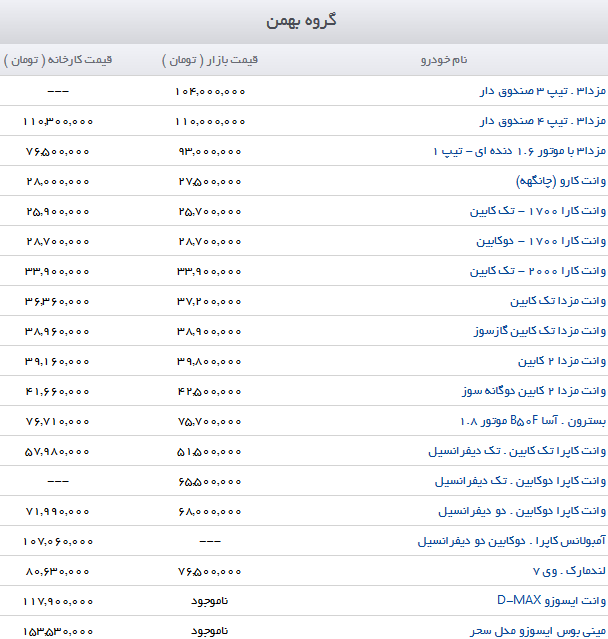
Task: Click the وانت مزدا ۲ کابین دوگانه سوز link
Action: click(534, 391)
